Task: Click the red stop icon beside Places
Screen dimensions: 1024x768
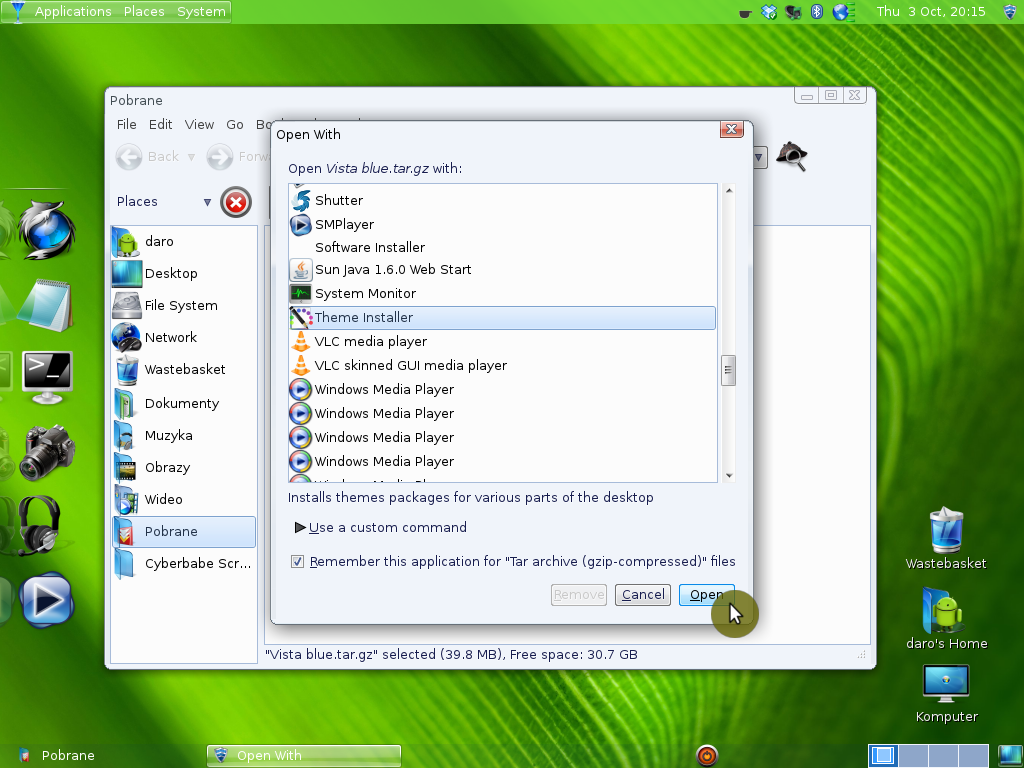Action: point(236,203)
